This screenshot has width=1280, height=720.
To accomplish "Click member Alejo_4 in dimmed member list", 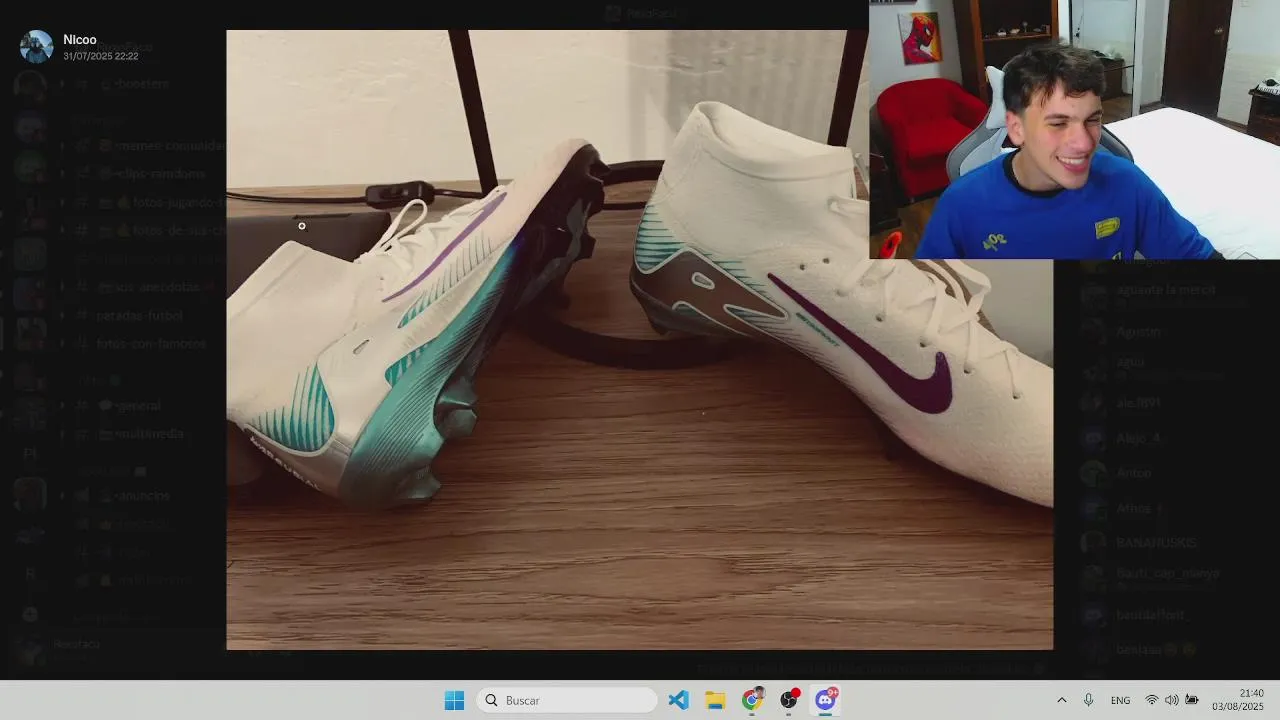I will (x=1139, y=437).
